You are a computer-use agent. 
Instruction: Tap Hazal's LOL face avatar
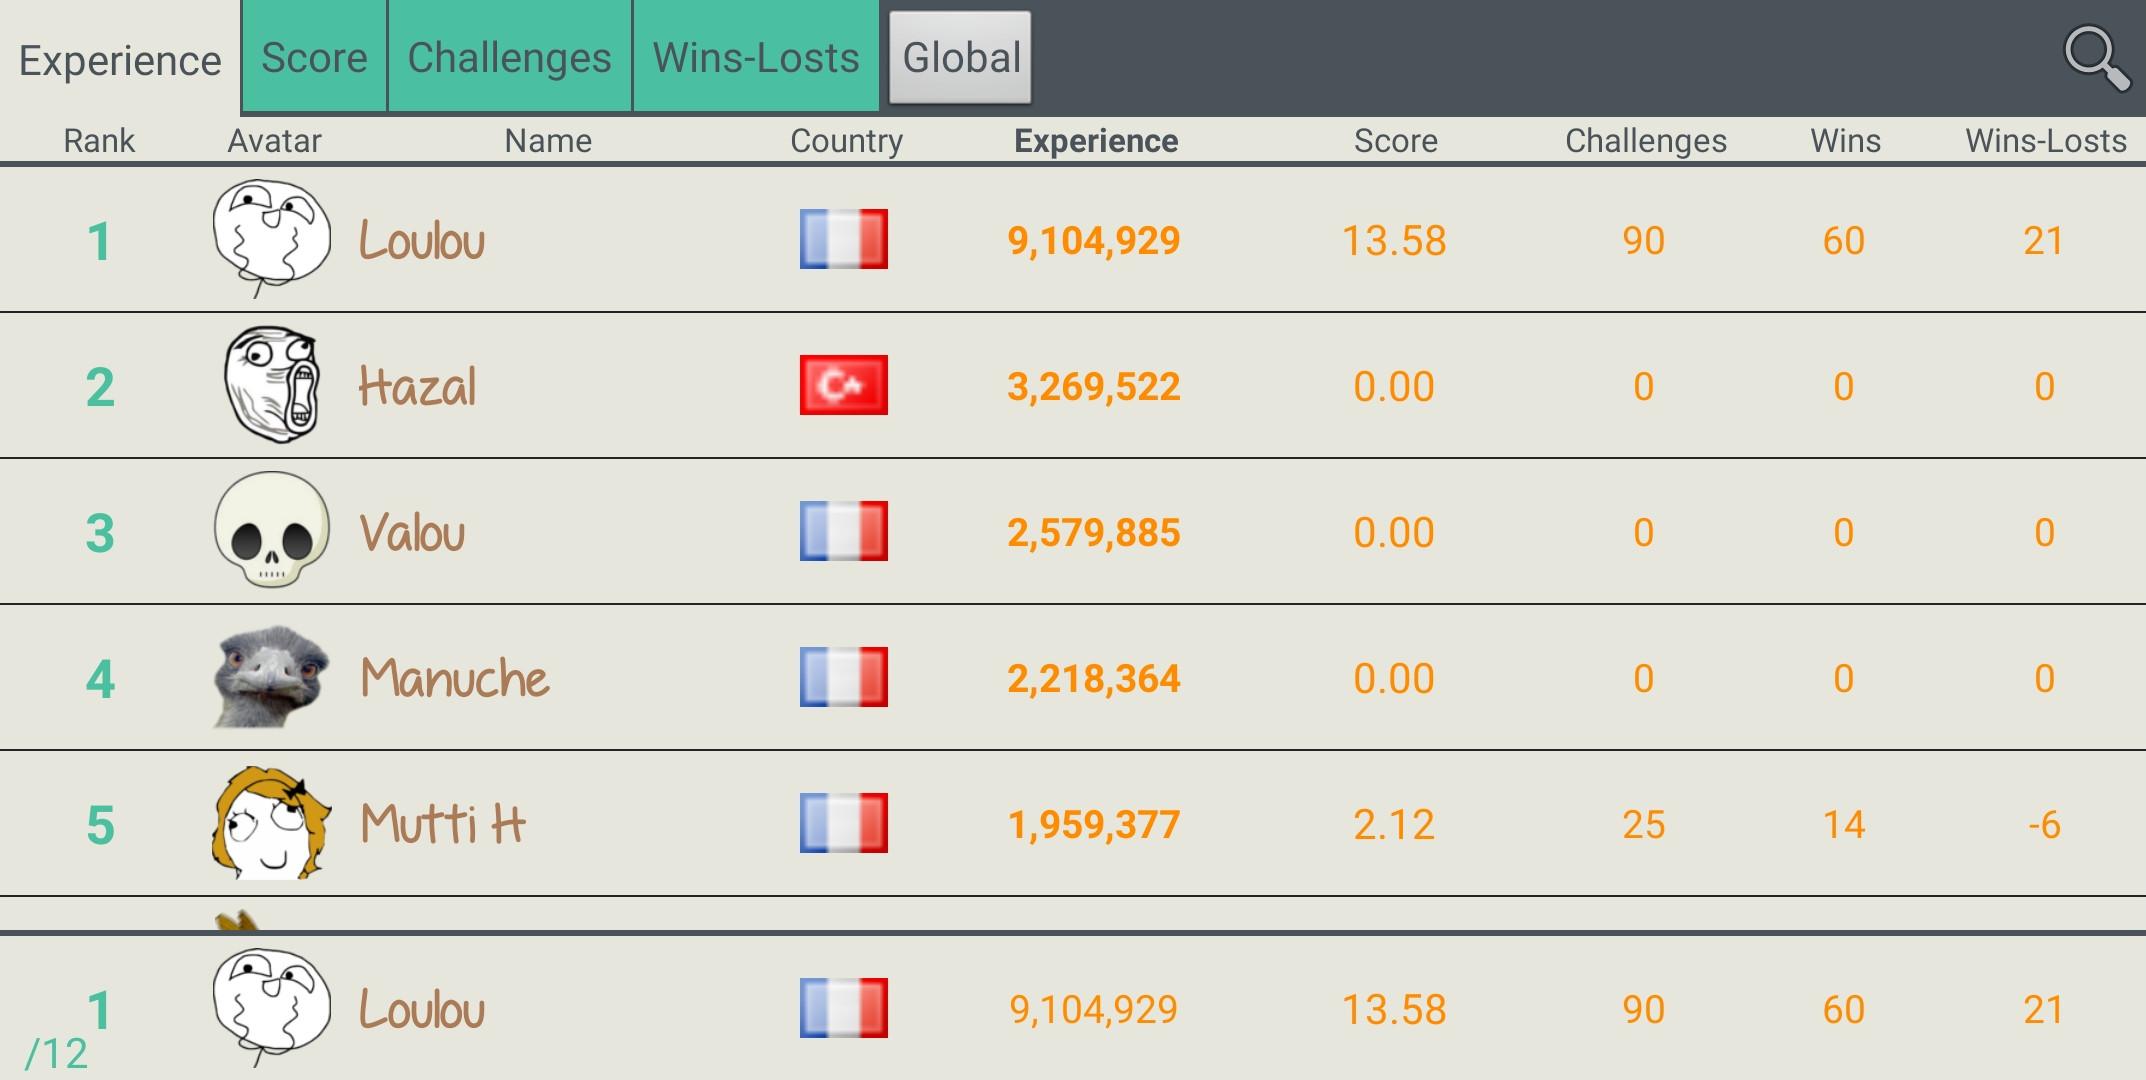tap(271, 385)
